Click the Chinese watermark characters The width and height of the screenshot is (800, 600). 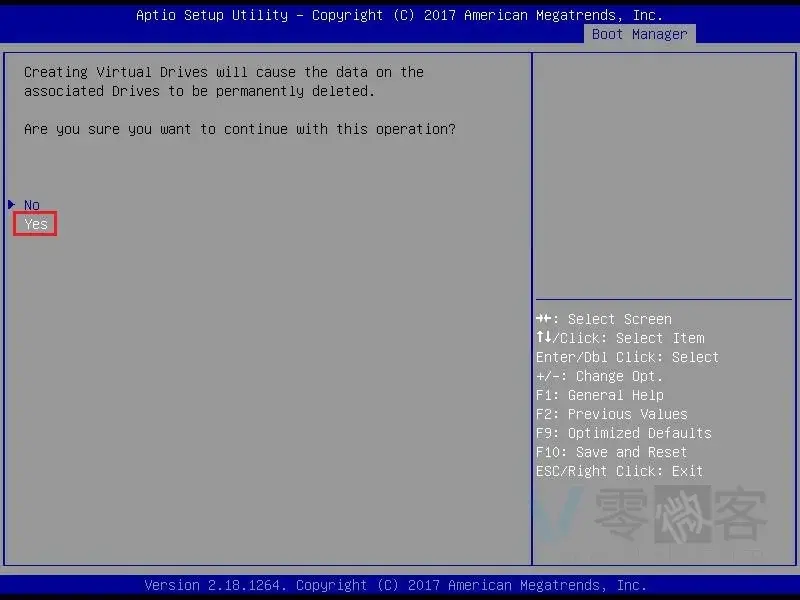click(x=680, y=516)
